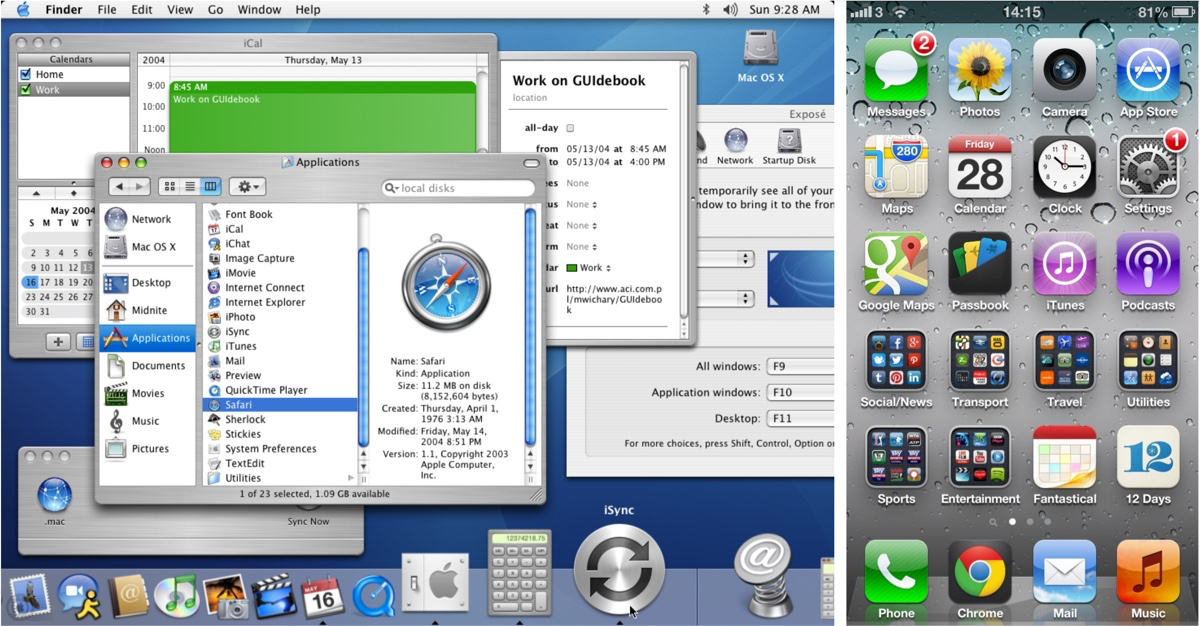1200x626 pixels.
Task: Go to previous month in iCal mini calendar
Action: pos(37,193)
